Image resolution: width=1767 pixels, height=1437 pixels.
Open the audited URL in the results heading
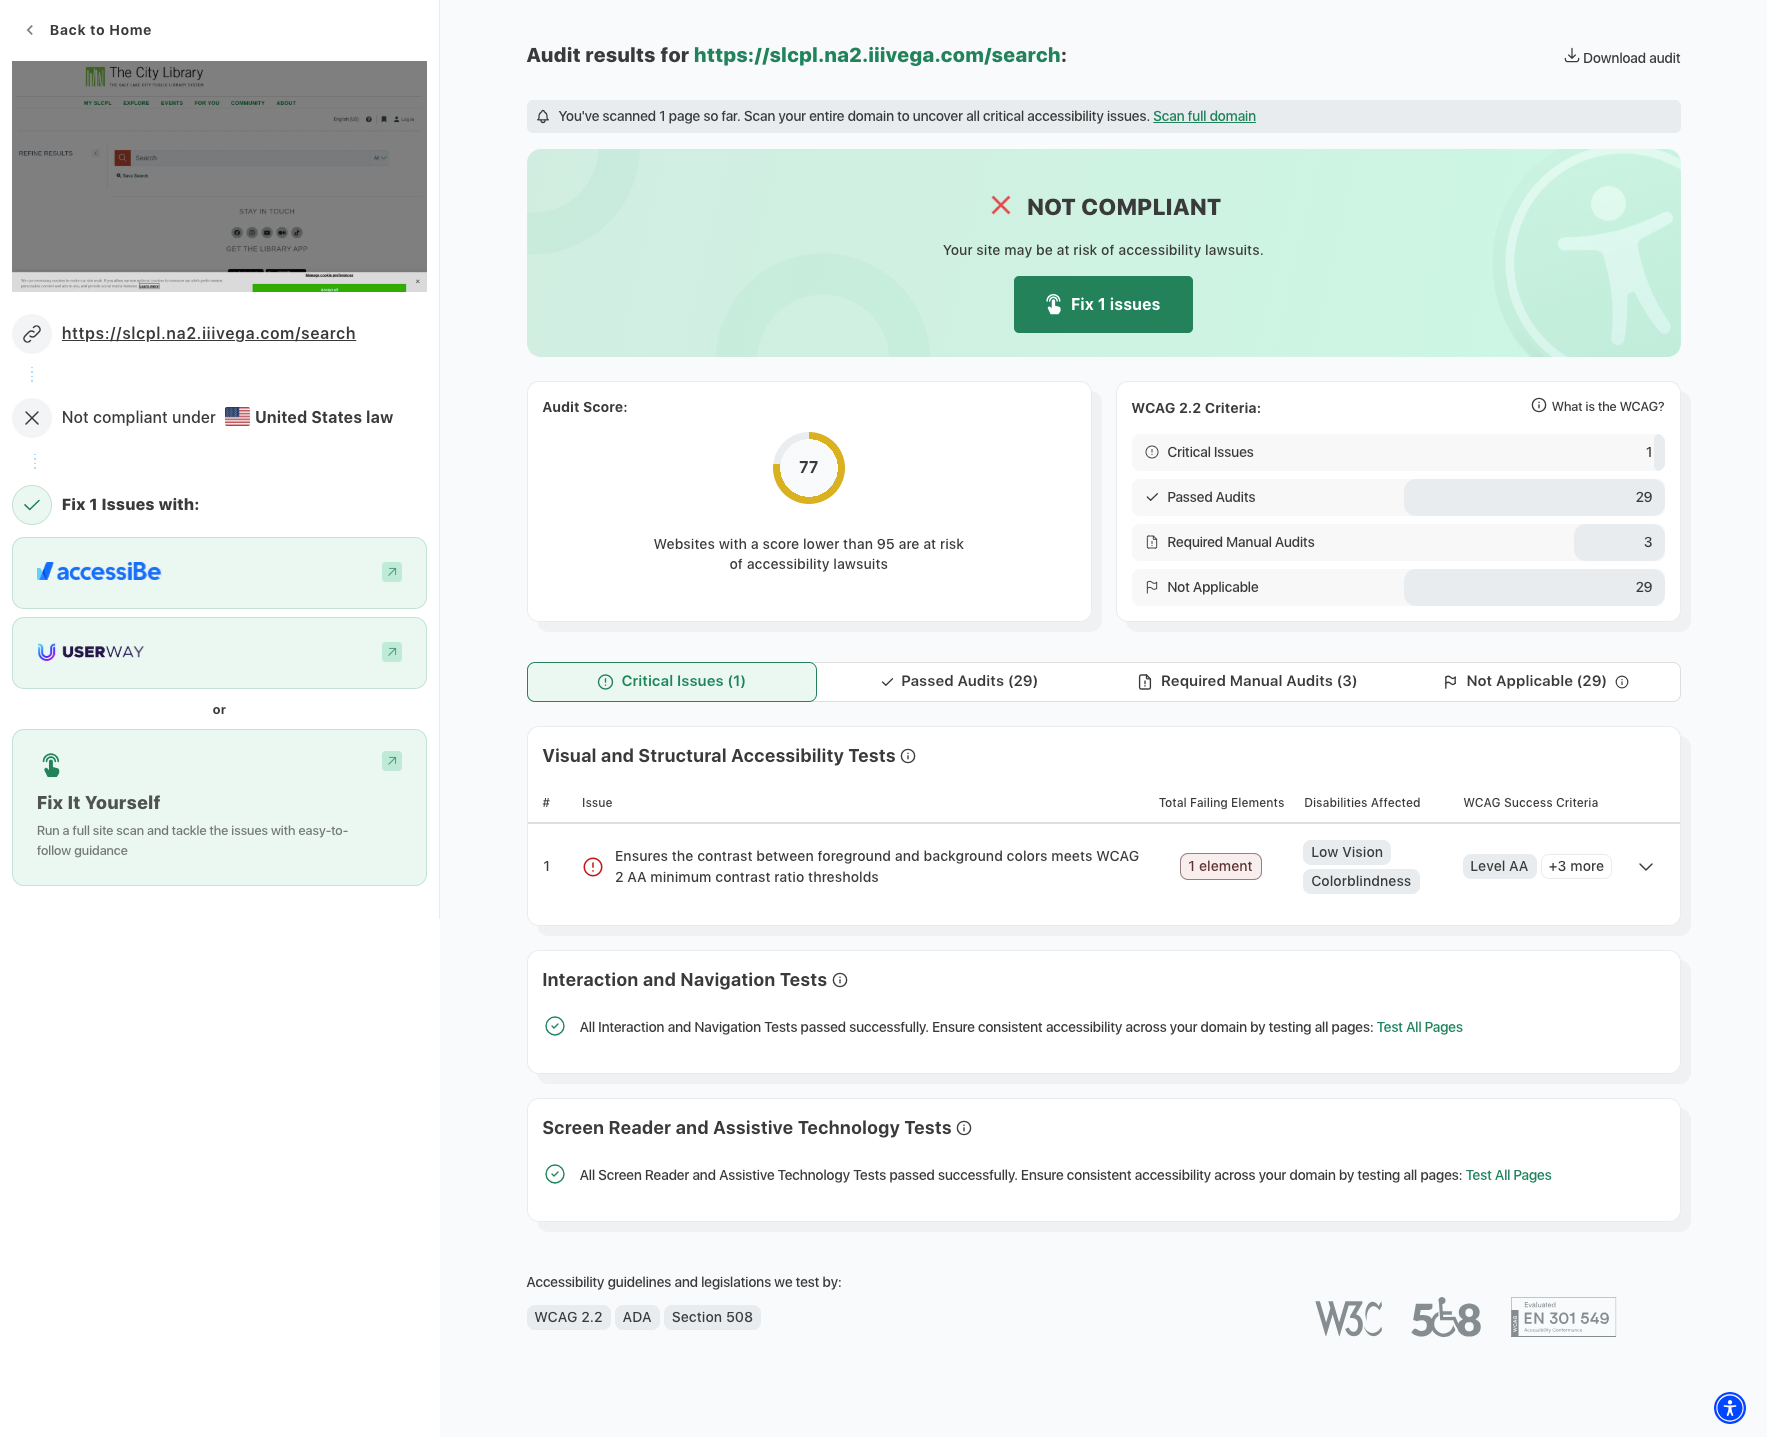[877, 55]
